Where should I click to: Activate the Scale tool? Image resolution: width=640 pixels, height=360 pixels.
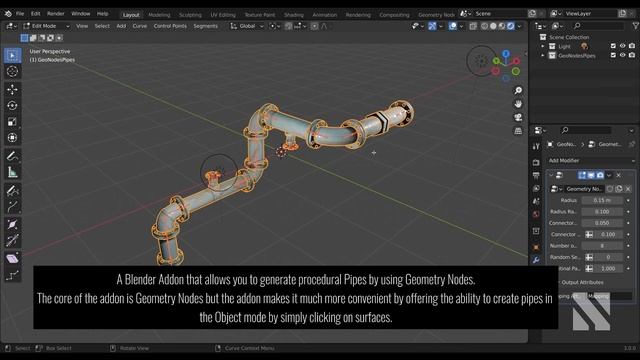tap(12, 122)
